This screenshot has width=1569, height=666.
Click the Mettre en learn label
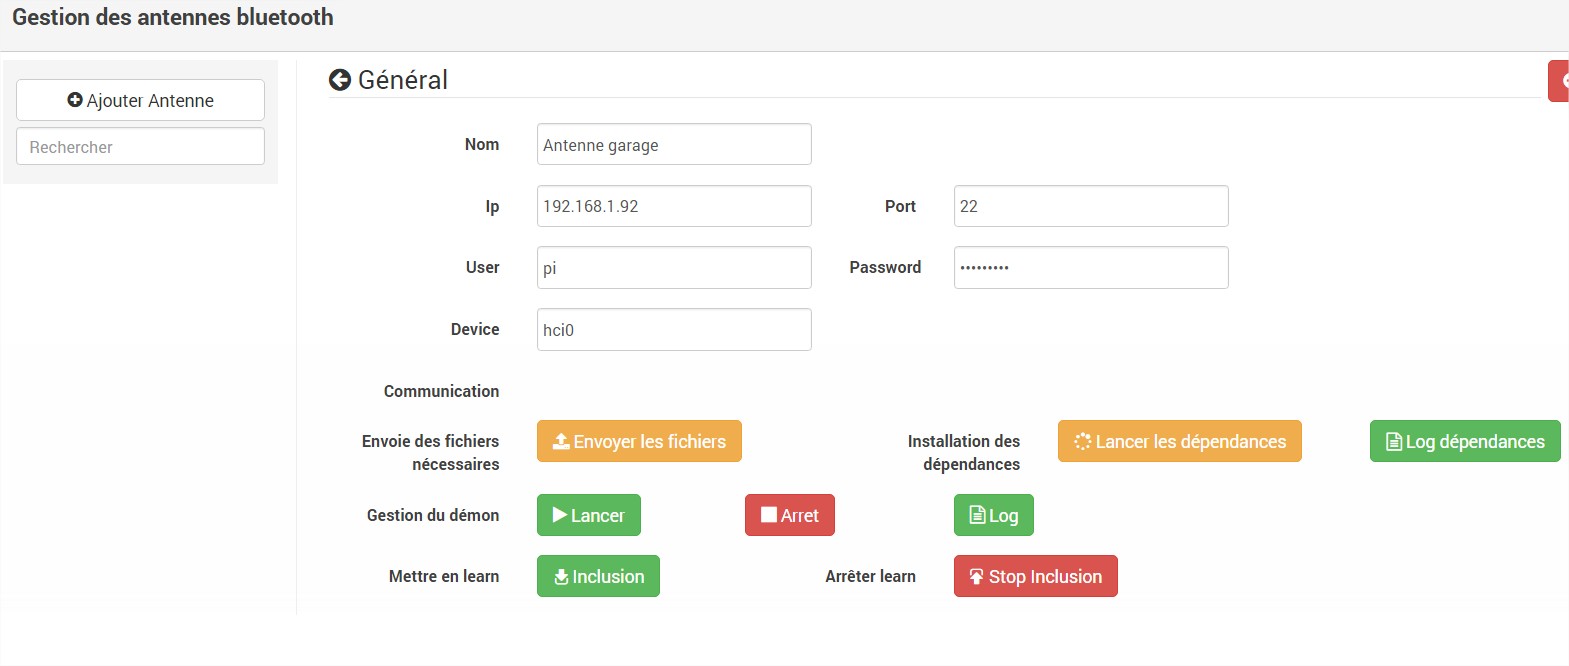coord(444,576)
